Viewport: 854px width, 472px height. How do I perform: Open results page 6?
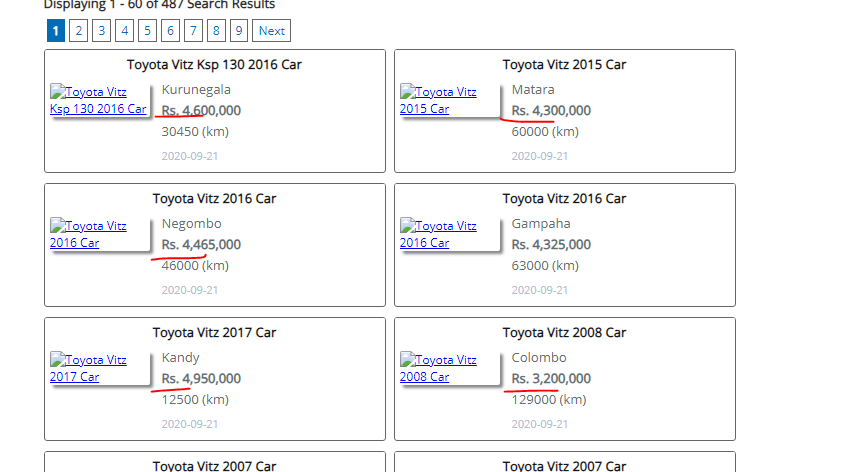click(x=170, y=30)
